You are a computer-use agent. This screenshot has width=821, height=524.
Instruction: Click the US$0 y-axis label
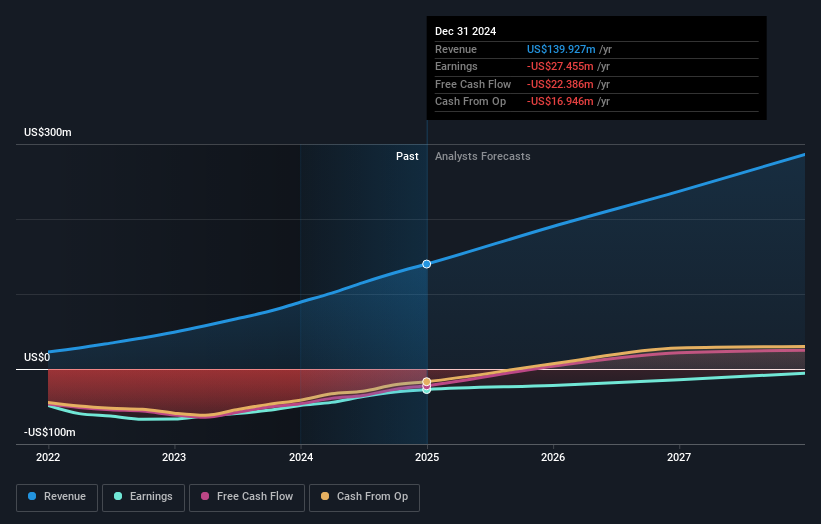[x=37, y=358]
